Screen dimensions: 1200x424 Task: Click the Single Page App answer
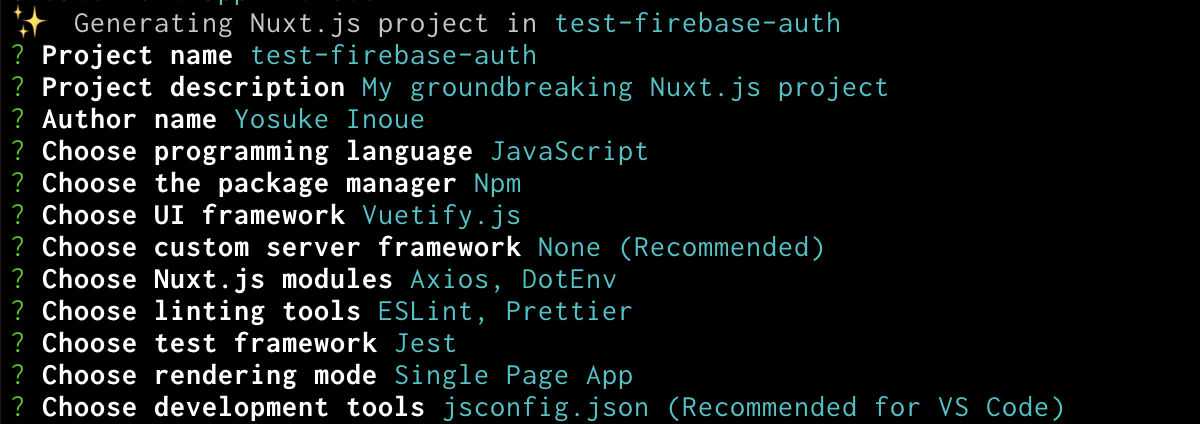tap(513, 376)
